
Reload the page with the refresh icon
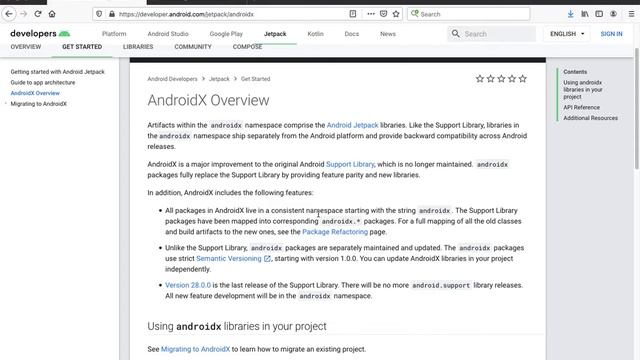point(38,14)
